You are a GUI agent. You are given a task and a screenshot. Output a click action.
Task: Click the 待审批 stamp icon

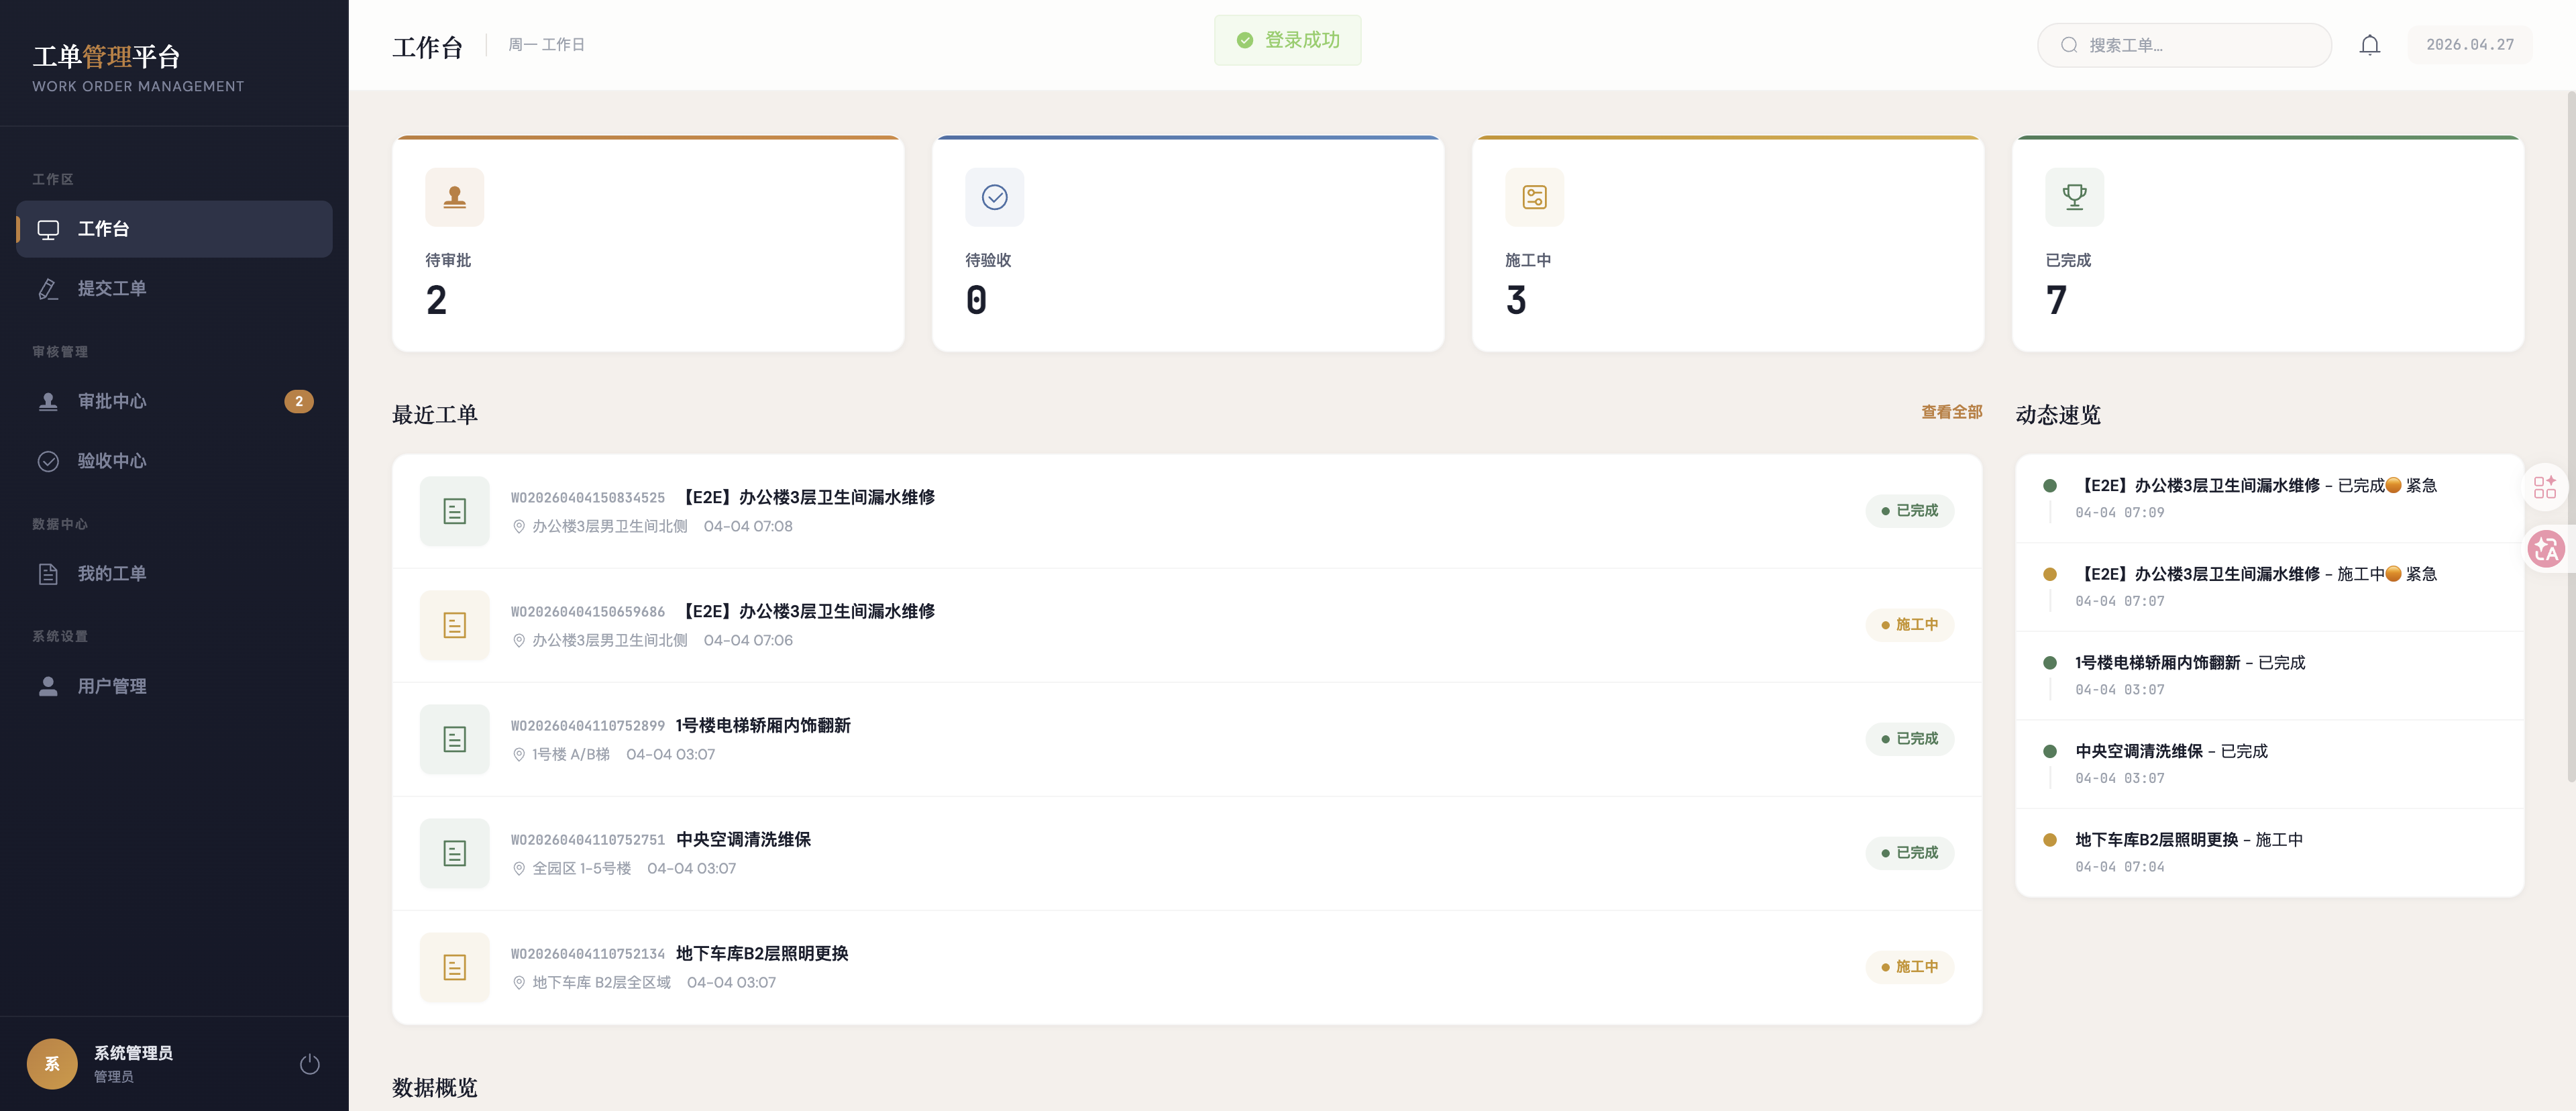[x=455, y=197]
